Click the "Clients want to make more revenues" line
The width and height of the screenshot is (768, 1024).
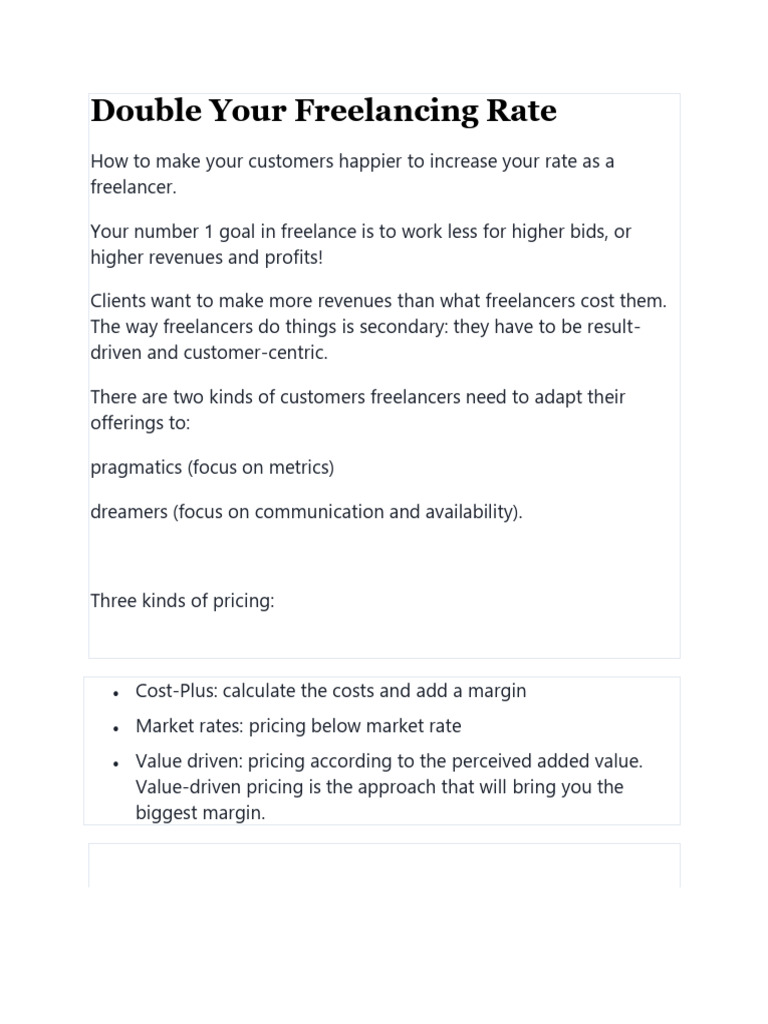coord(378,301)
